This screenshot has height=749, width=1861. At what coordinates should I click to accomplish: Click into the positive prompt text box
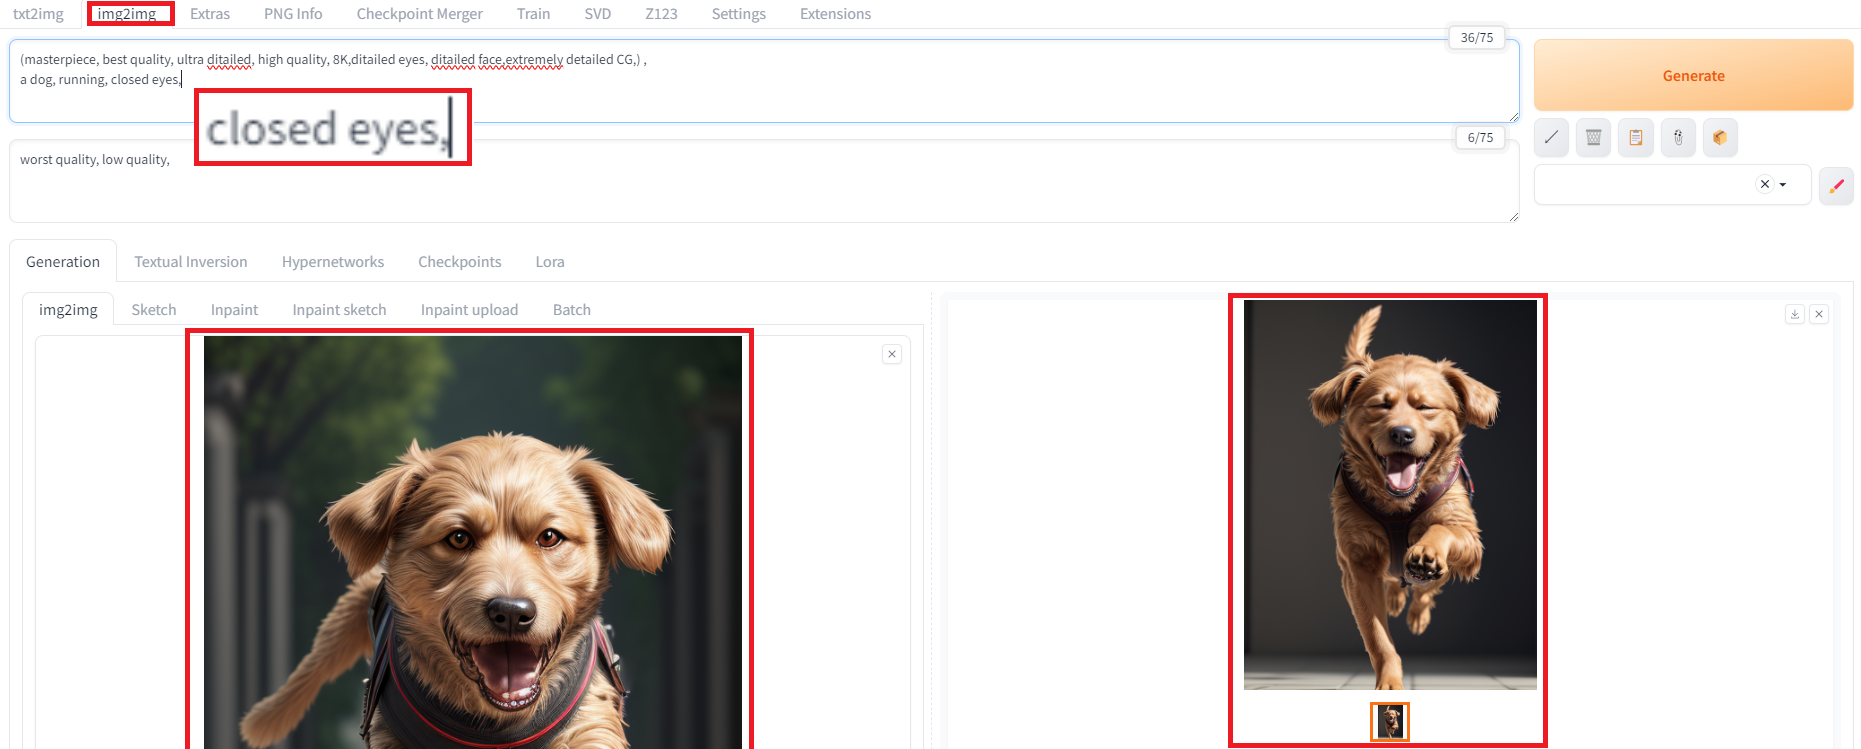tap(764, 81)
